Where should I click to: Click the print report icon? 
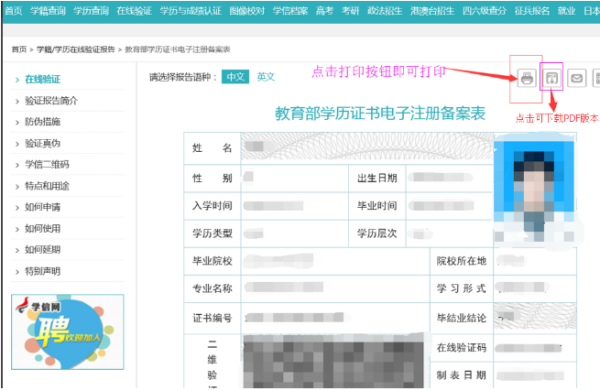527,78
